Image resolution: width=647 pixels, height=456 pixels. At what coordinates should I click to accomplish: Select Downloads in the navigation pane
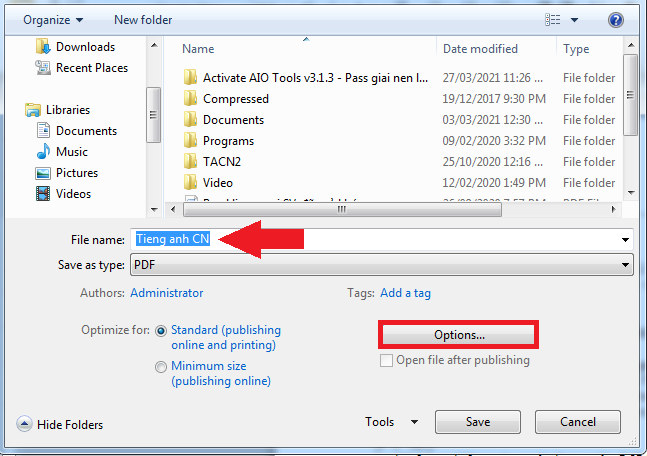click(x=85, y=47)
